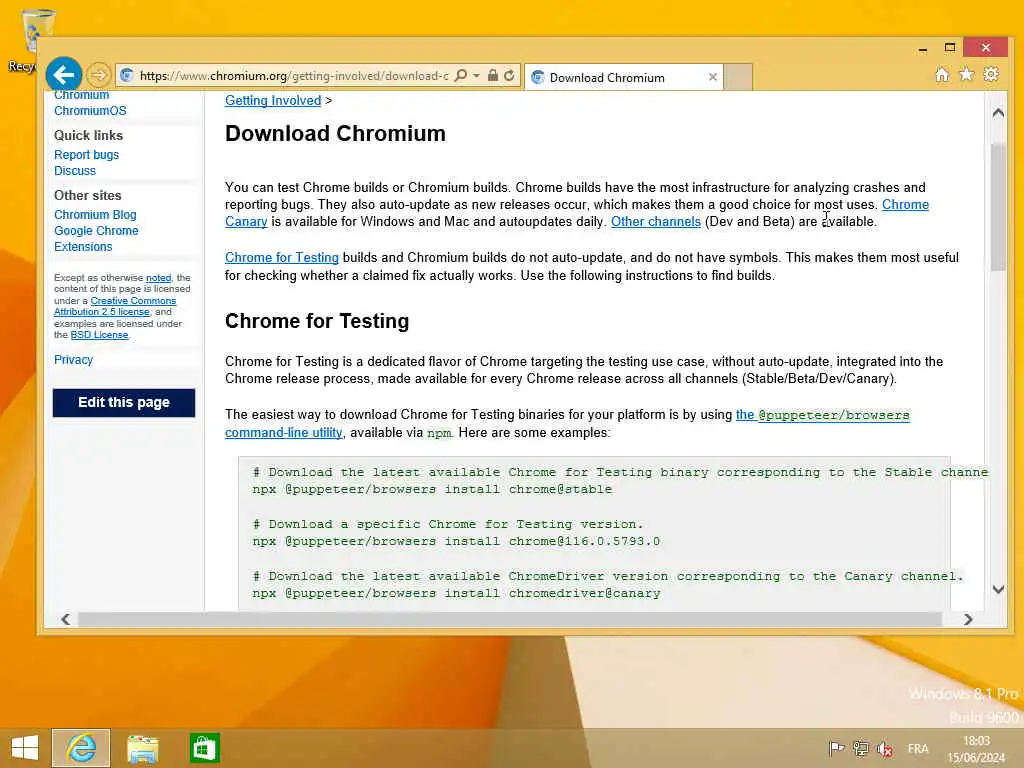
Task: Click the 'npx @puppeteer/browsers install chrome@stable' line
Action: tap(432, 489)
